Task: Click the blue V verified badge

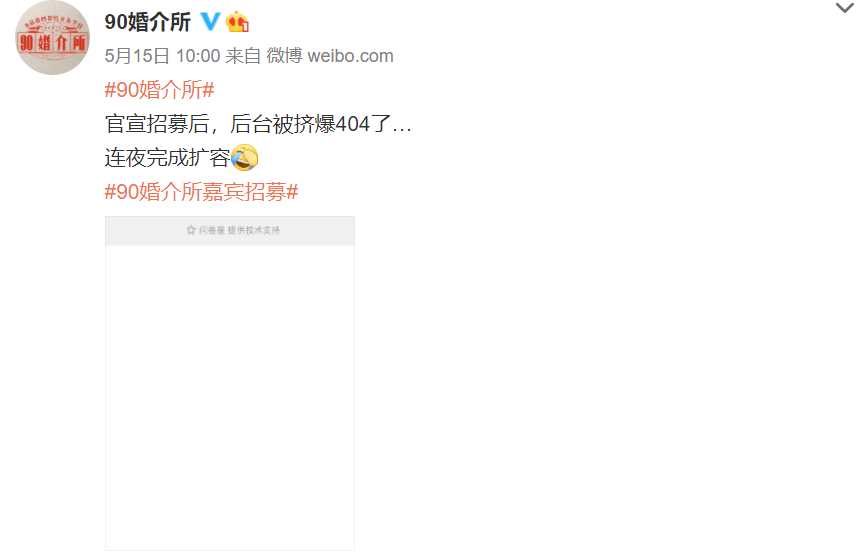Action: [x=210, y=22]
